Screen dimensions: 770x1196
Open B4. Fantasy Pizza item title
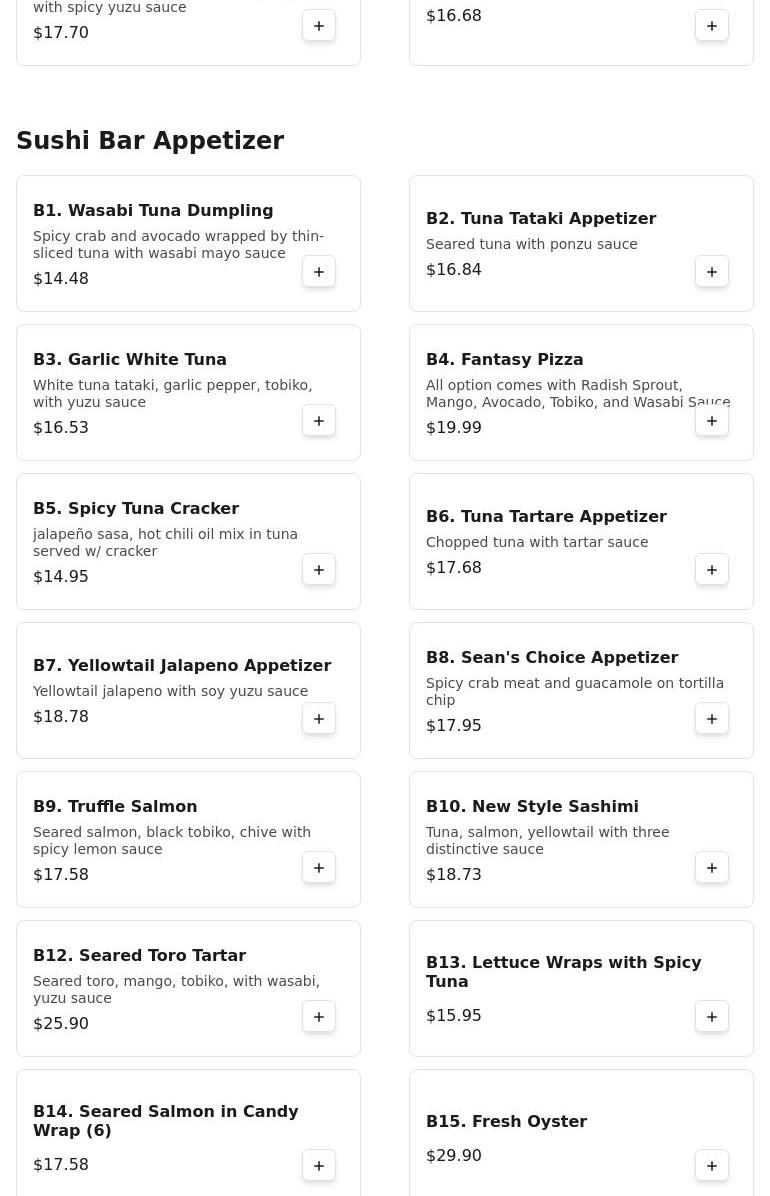(504, 359)
